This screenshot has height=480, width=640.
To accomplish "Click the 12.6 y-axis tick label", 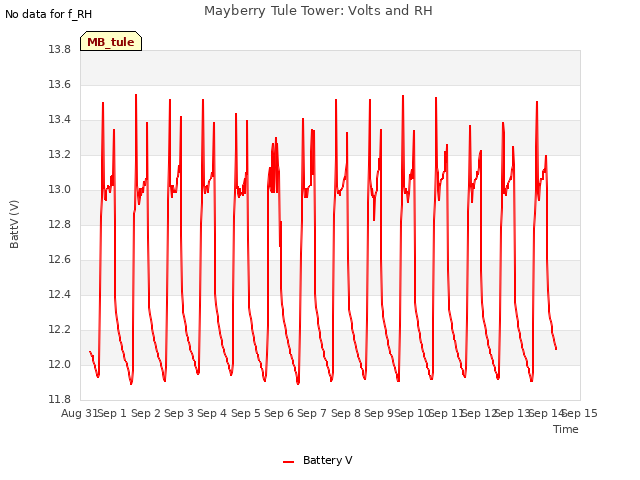I will pos(59,260).
